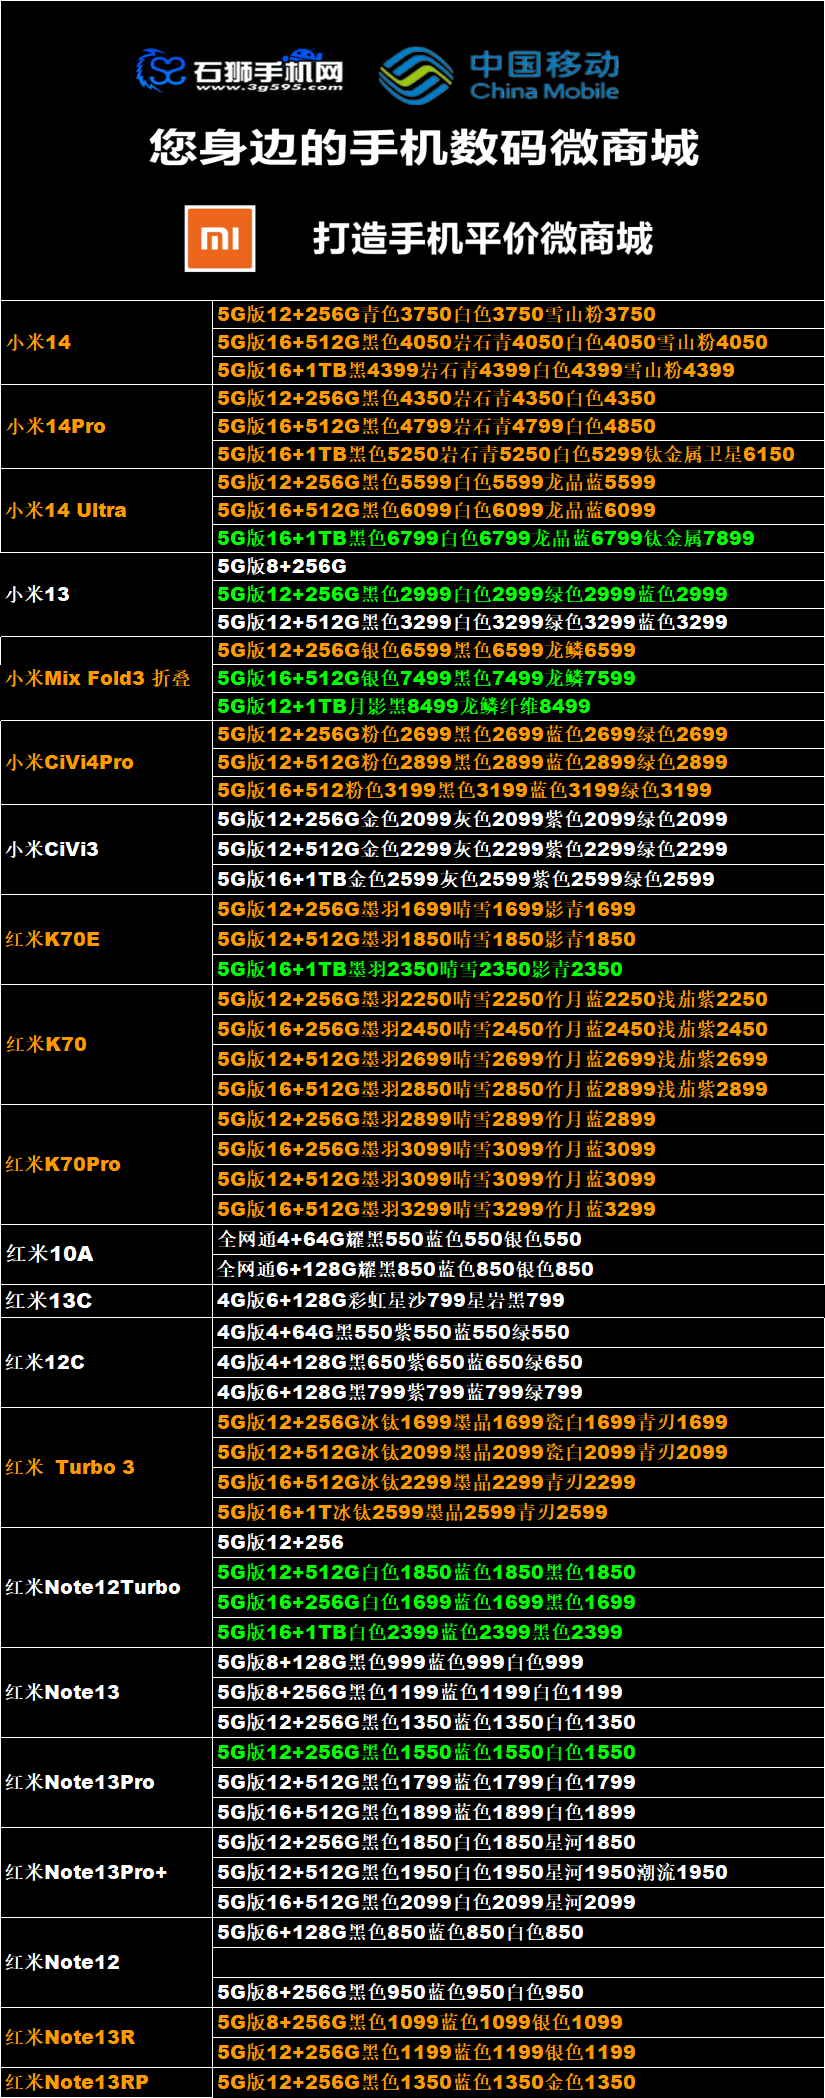Select the 红米K70E model cell

[107, 939]
